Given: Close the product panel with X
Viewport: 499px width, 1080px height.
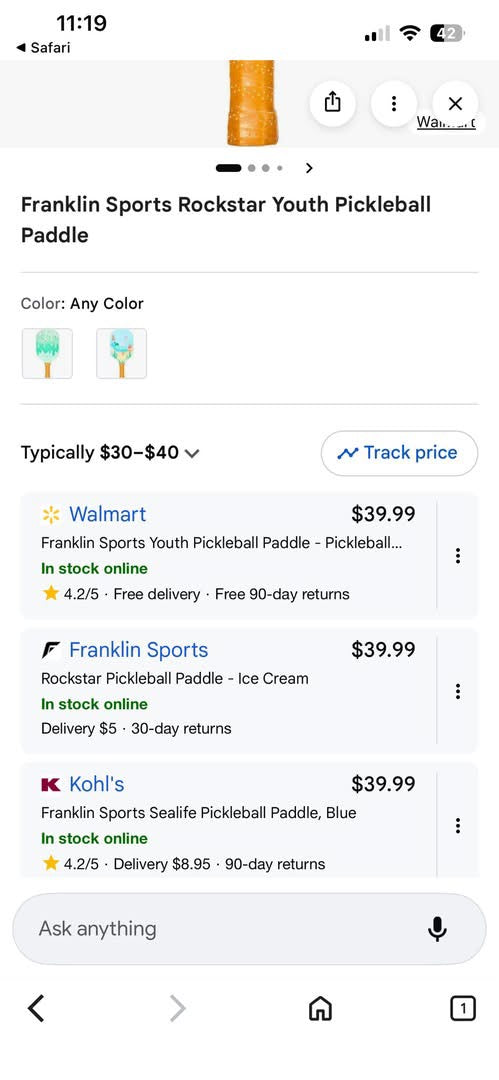Looking at the screenshot, I should 455,103.
